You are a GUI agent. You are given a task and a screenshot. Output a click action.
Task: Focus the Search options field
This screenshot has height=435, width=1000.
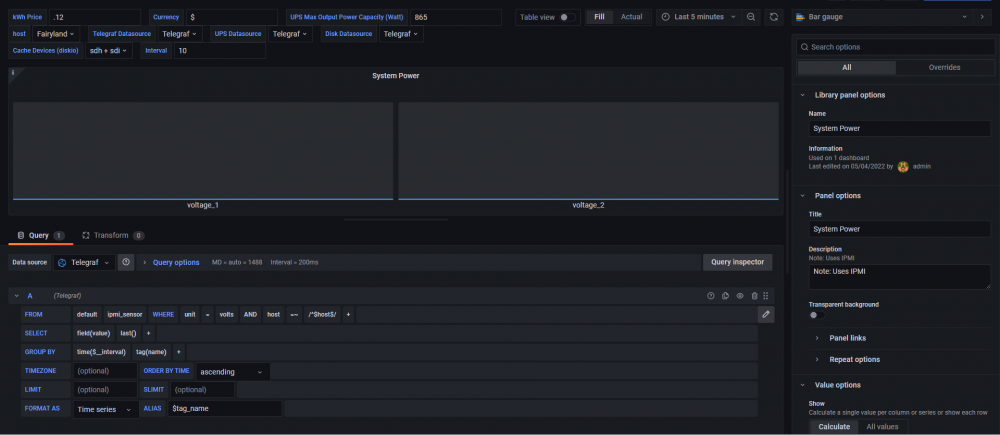[x=895, y=47]
